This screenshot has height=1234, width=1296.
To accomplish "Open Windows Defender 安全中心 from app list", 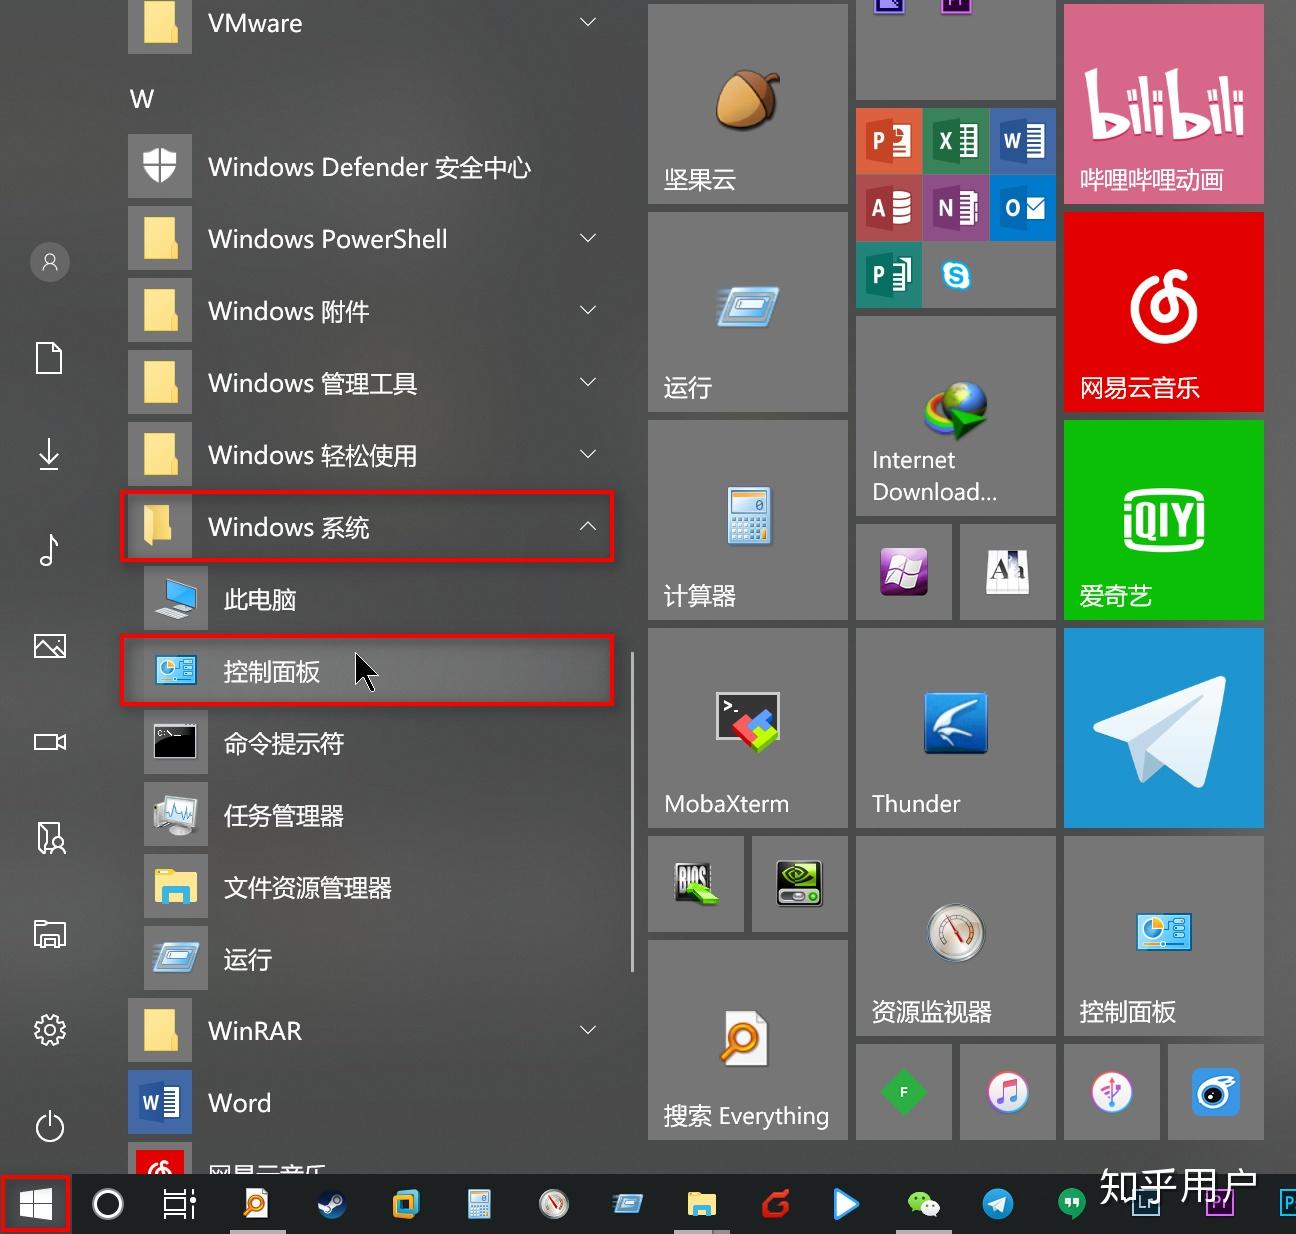I will [368, 167].
